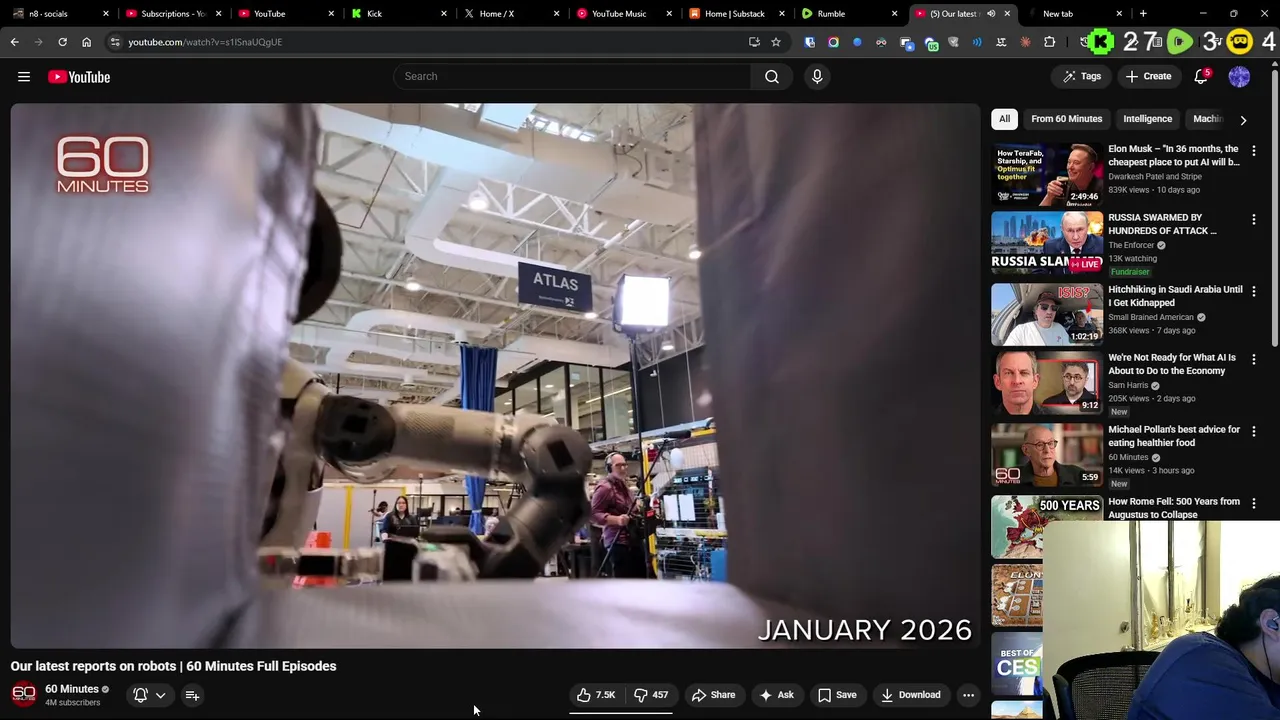Image resolution: width=1280 pixels, height=720 pixels.
Task: Click the Ask button below the video
Action: (777, 695)
